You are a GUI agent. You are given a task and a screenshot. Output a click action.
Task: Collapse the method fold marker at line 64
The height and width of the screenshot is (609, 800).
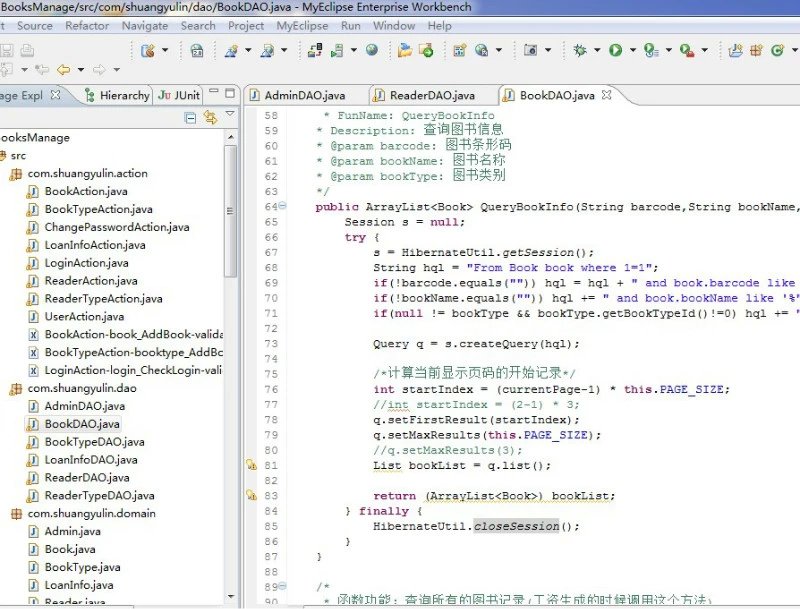(x=282, y=206)
